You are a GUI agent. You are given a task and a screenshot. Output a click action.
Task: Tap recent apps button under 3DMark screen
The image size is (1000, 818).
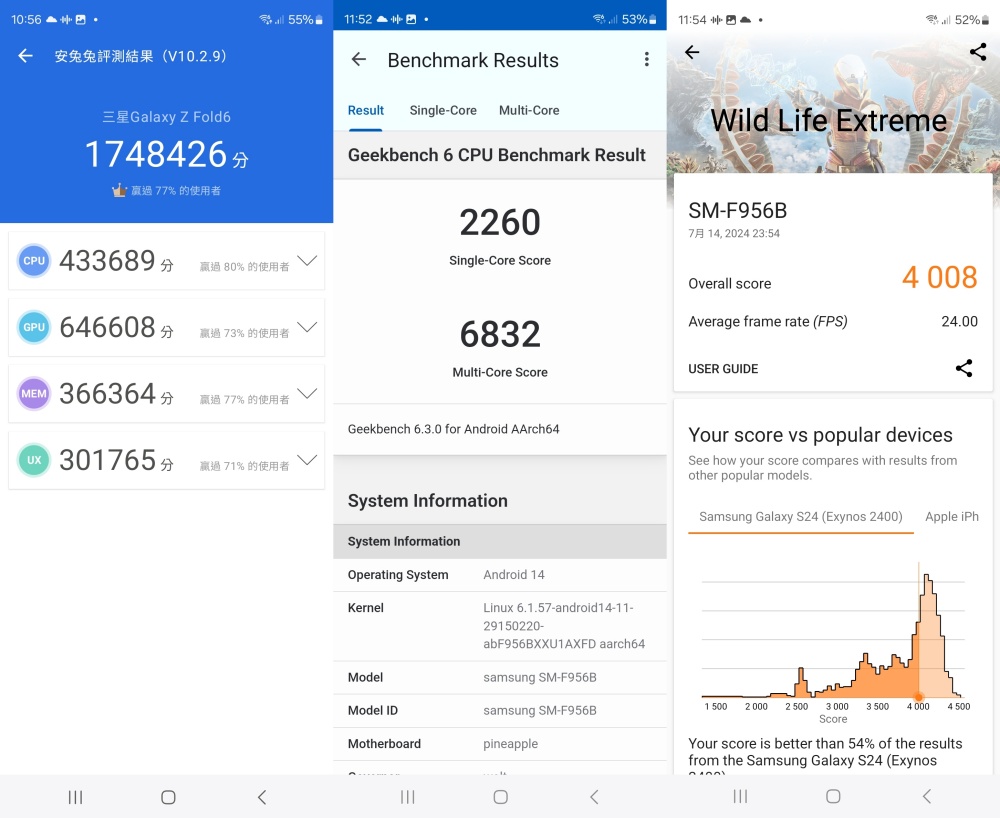click(740, 796)
